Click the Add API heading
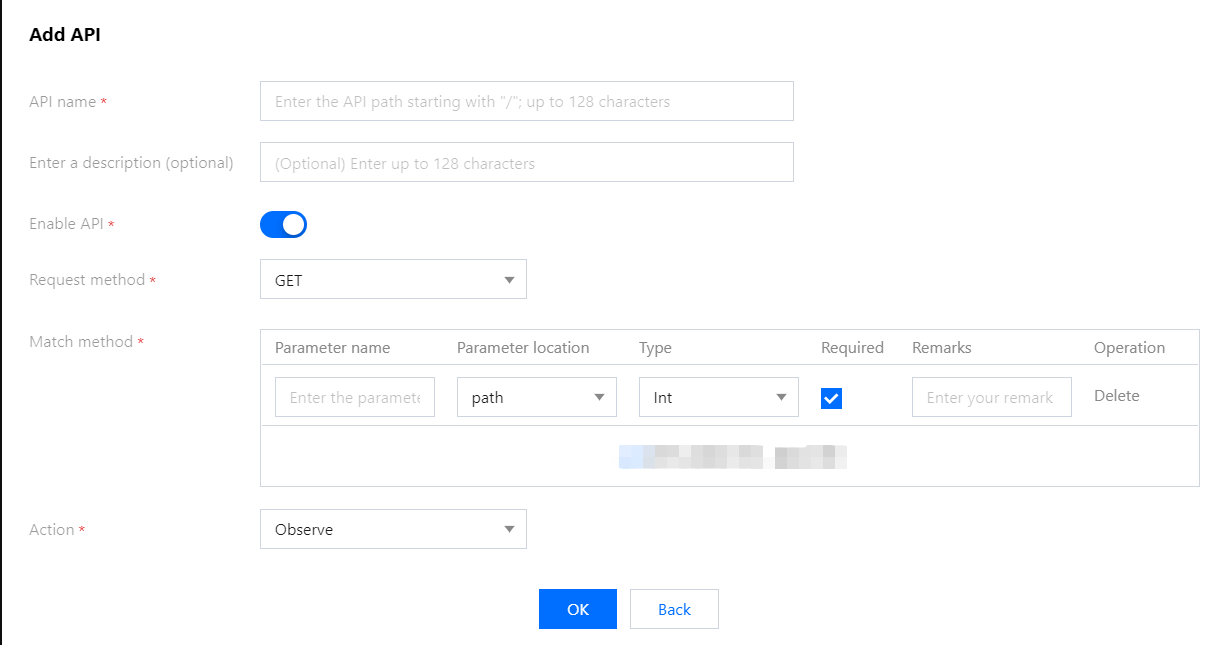This screenshot has height=645, width=1230. point(65,35)
